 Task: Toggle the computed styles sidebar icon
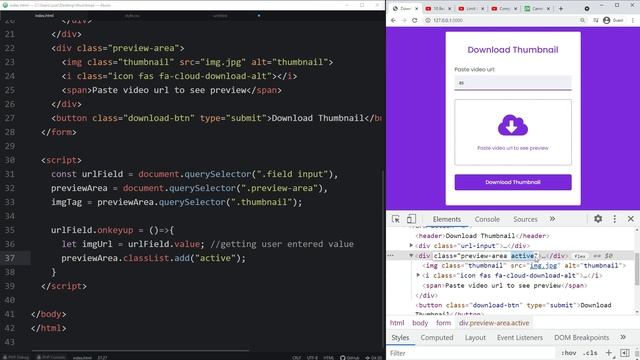point(624,353)
